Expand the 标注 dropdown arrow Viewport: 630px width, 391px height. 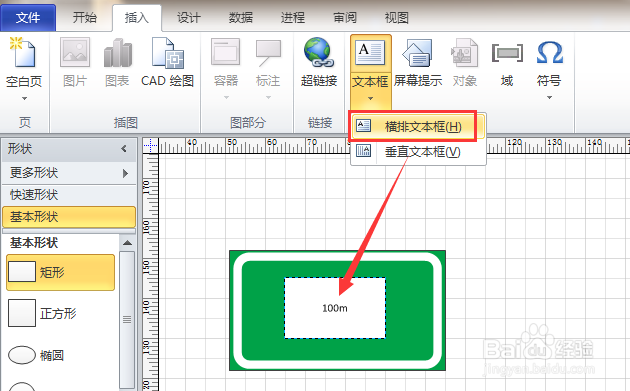268,97
